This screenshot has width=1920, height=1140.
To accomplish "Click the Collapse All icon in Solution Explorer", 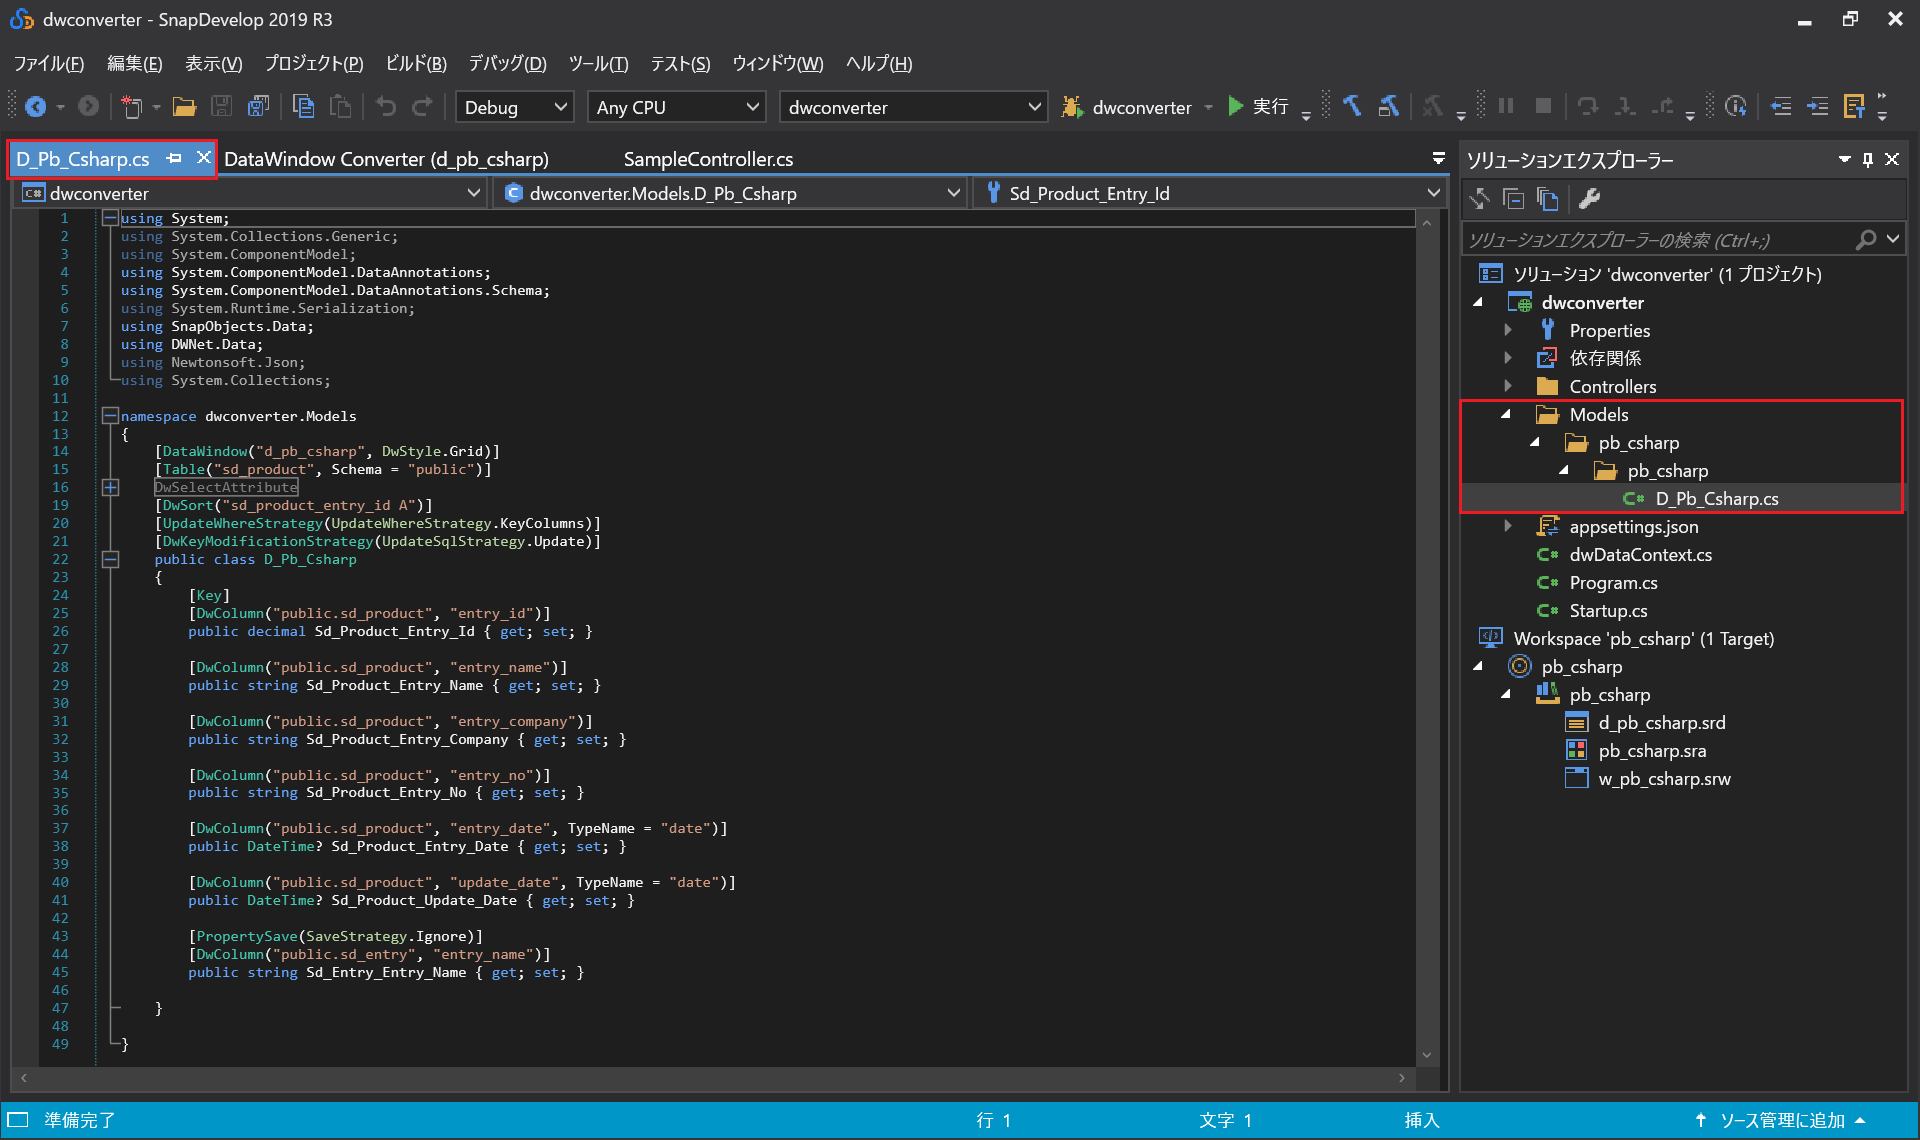I will 1514,199.
